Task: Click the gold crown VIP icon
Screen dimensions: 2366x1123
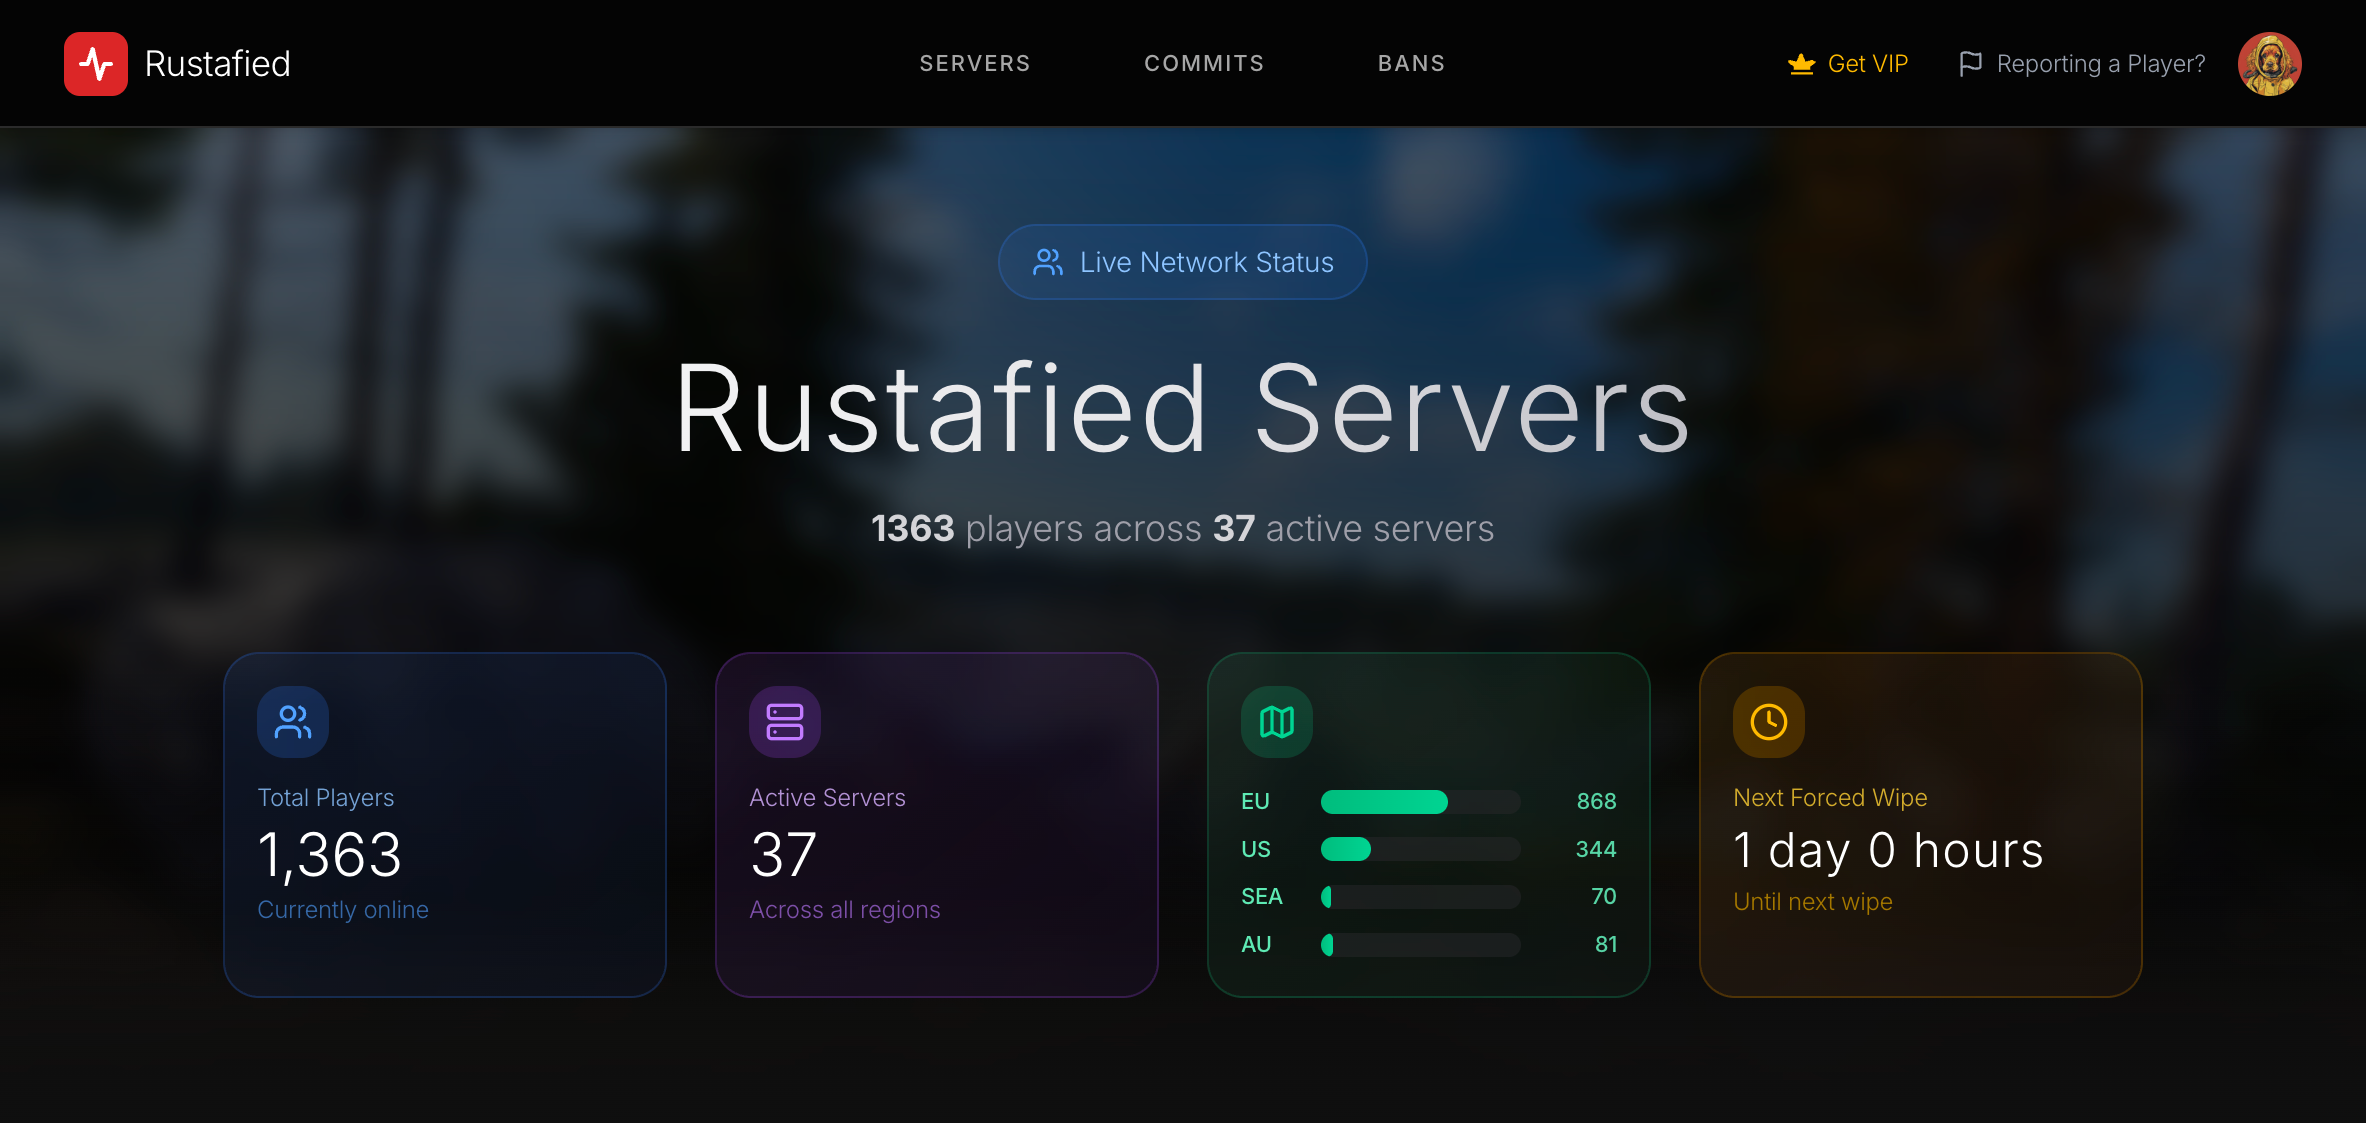Action: 1801,64
